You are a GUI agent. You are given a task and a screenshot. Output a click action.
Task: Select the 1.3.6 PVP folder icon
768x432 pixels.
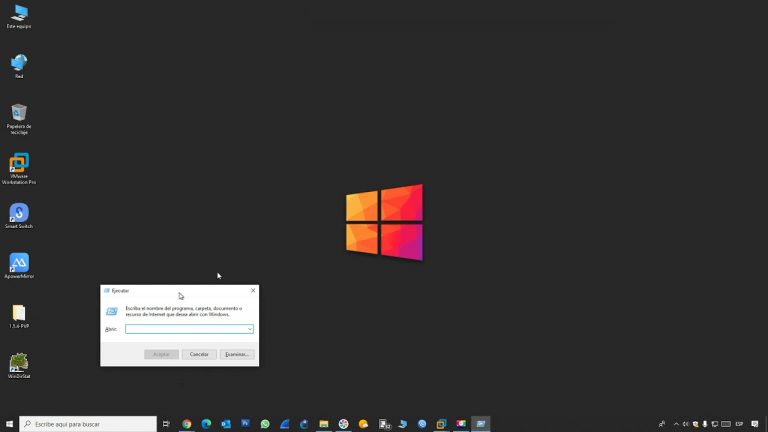tap(19, 316)
